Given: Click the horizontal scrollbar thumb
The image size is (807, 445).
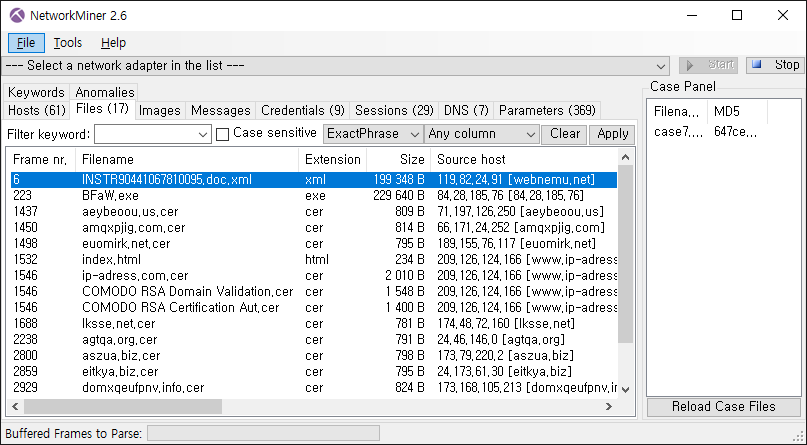Looking at the screenshot, I should (123, 406).
